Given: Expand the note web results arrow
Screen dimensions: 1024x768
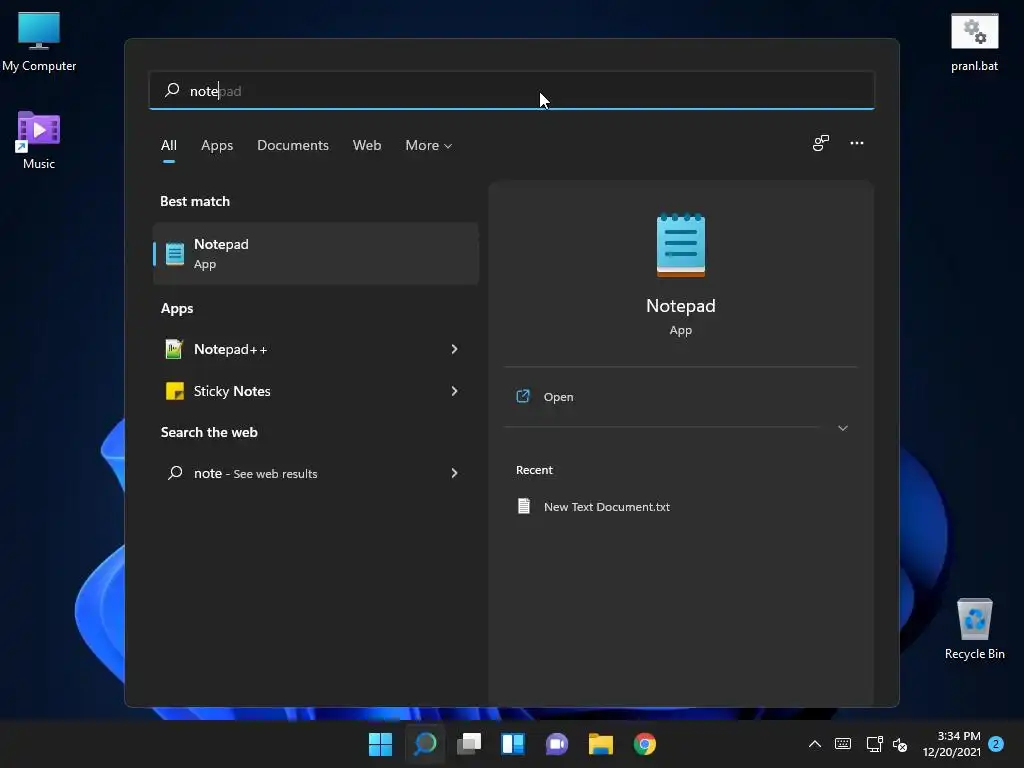Looking at the screenshot, I should 455,473.
